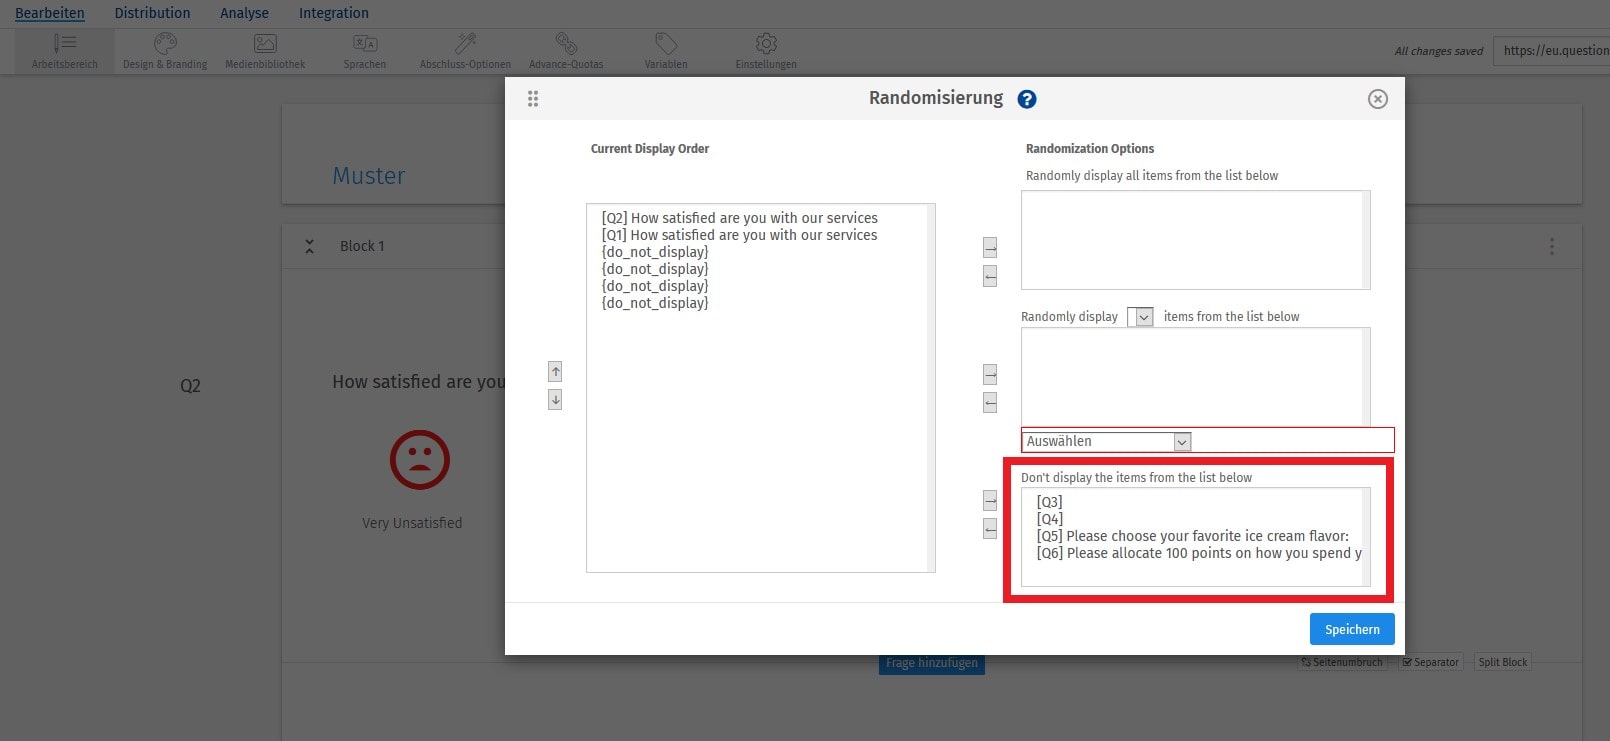Open the Medienbibliothek media library
Screen dimensions: 1610x741
[265, 51]
